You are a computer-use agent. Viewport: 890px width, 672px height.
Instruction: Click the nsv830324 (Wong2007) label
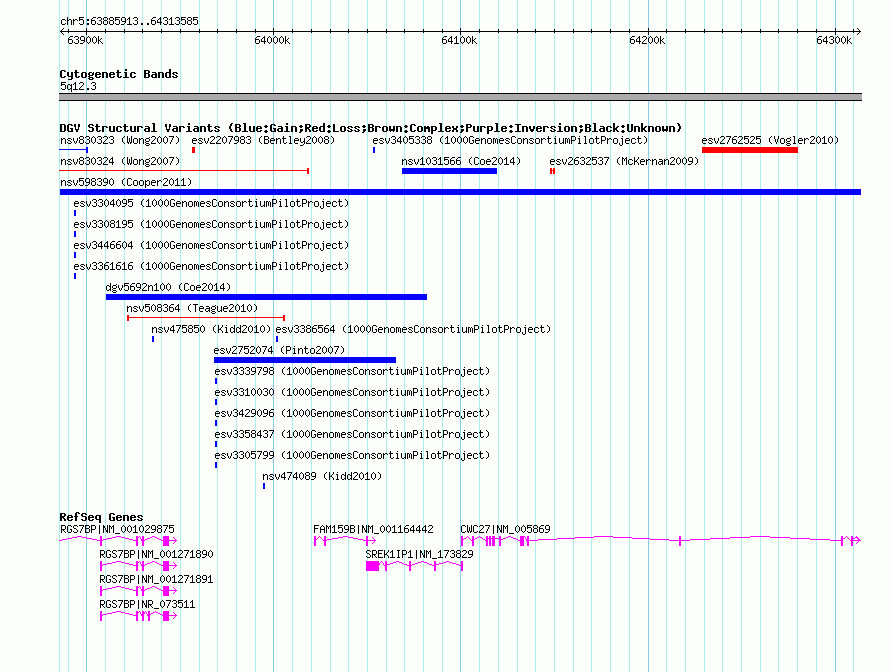[120, 161]
